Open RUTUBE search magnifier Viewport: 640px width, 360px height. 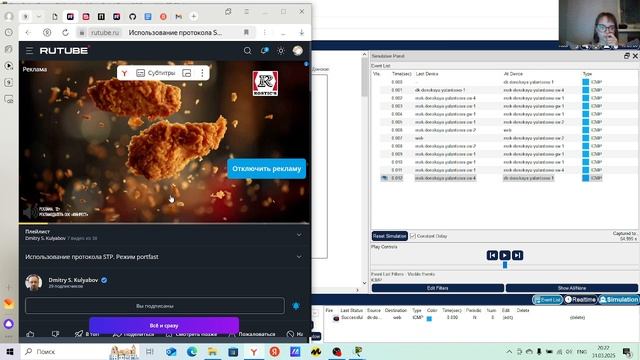(247, 51)
